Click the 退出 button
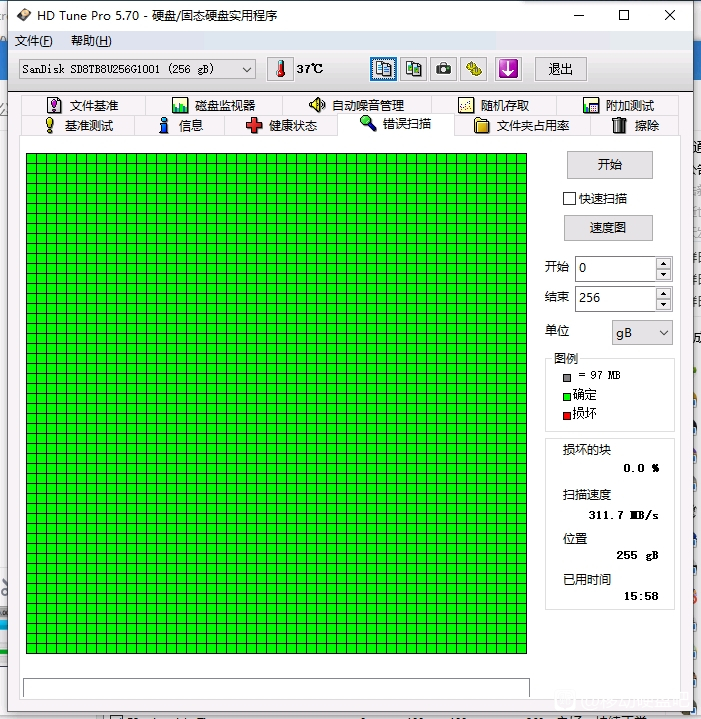Screen dimensions: 701x719 point(561,69)
